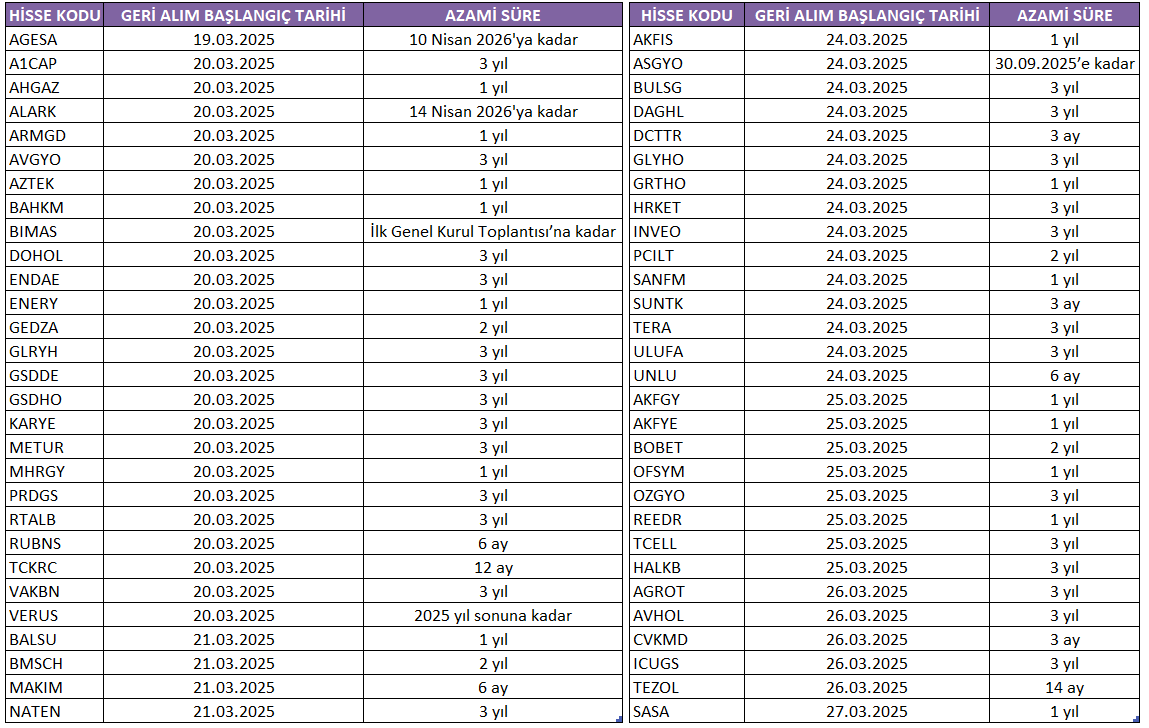Select the INVEO stock code
1149x728 pixels.
(687, 232)
